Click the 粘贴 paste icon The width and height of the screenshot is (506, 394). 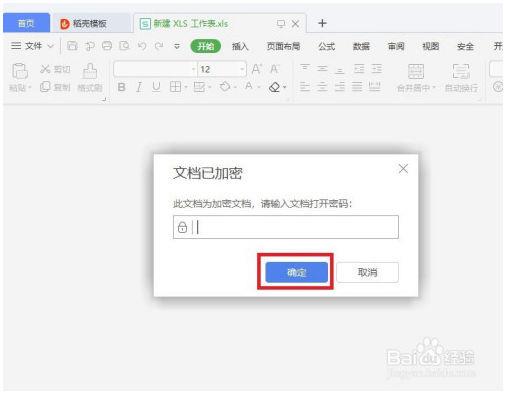[20, 71]
